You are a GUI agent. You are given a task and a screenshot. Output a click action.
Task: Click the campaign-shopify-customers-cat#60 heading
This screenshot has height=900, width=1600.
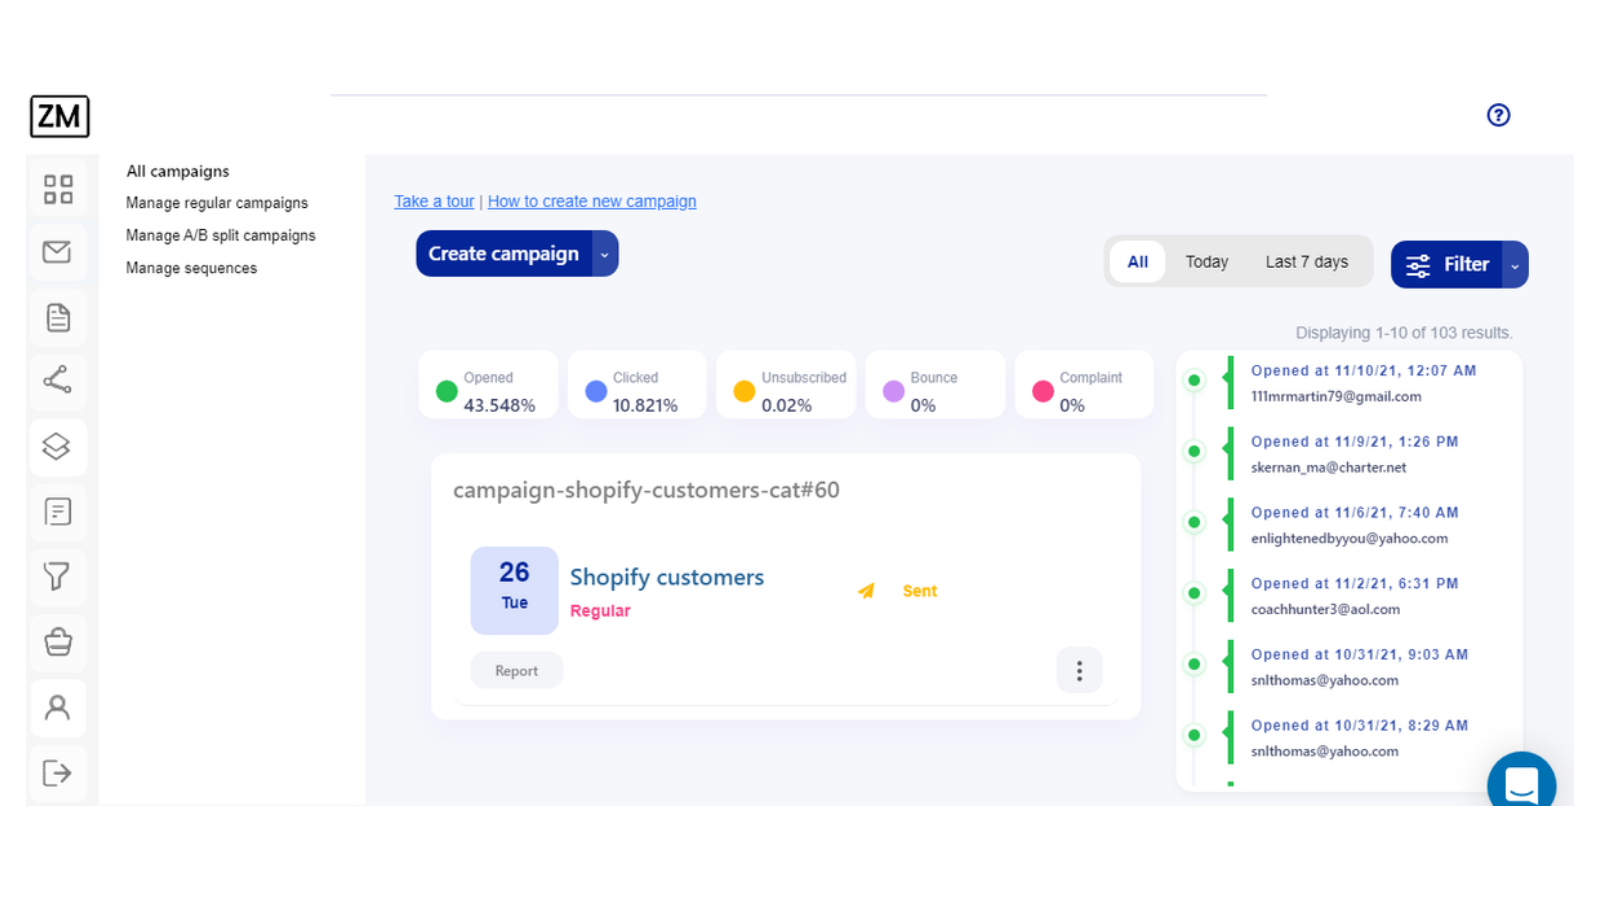[x=646, y=490]
